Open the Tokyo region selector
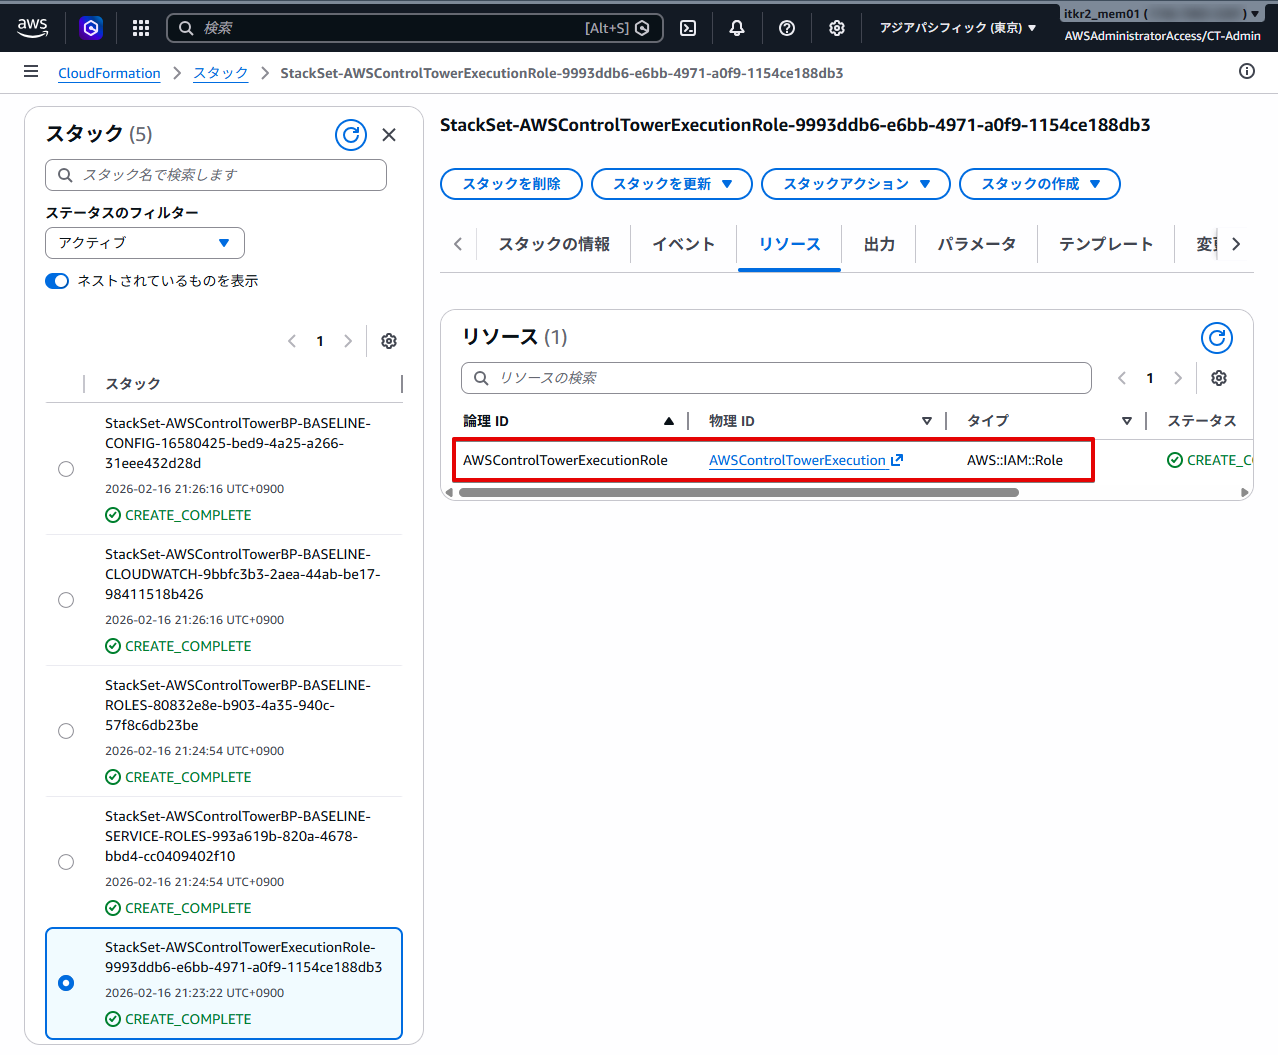The image size is (1278, 1055). click(x=957, y=28)
